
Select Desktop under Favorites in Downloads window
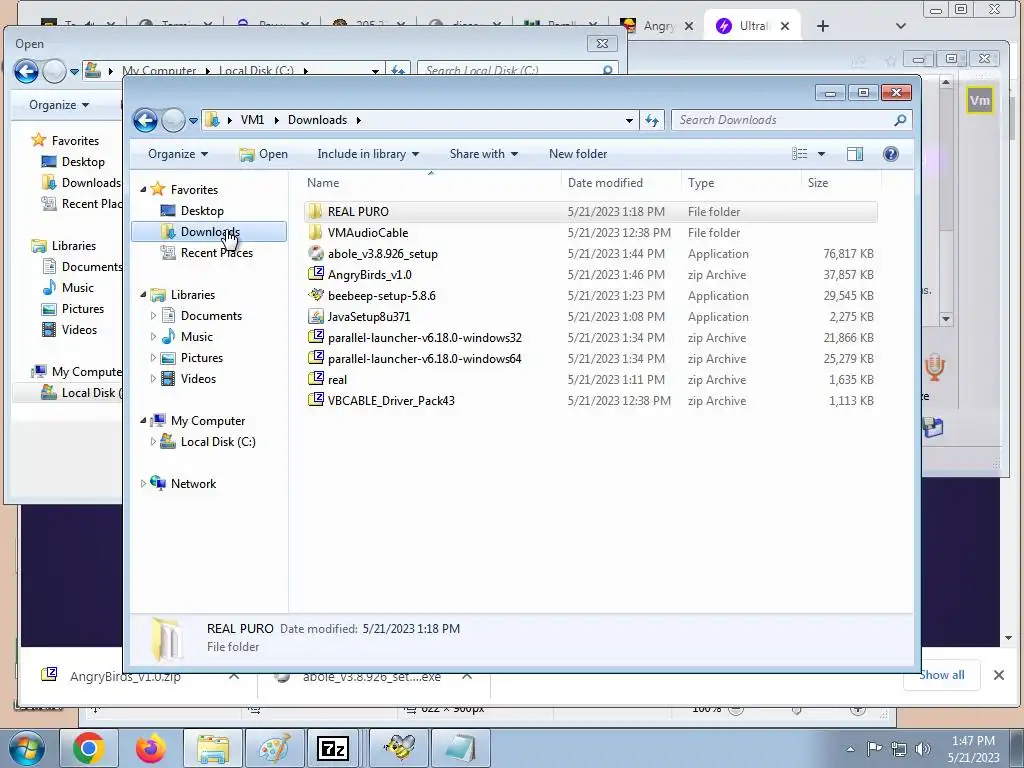(x=202, y=211)
